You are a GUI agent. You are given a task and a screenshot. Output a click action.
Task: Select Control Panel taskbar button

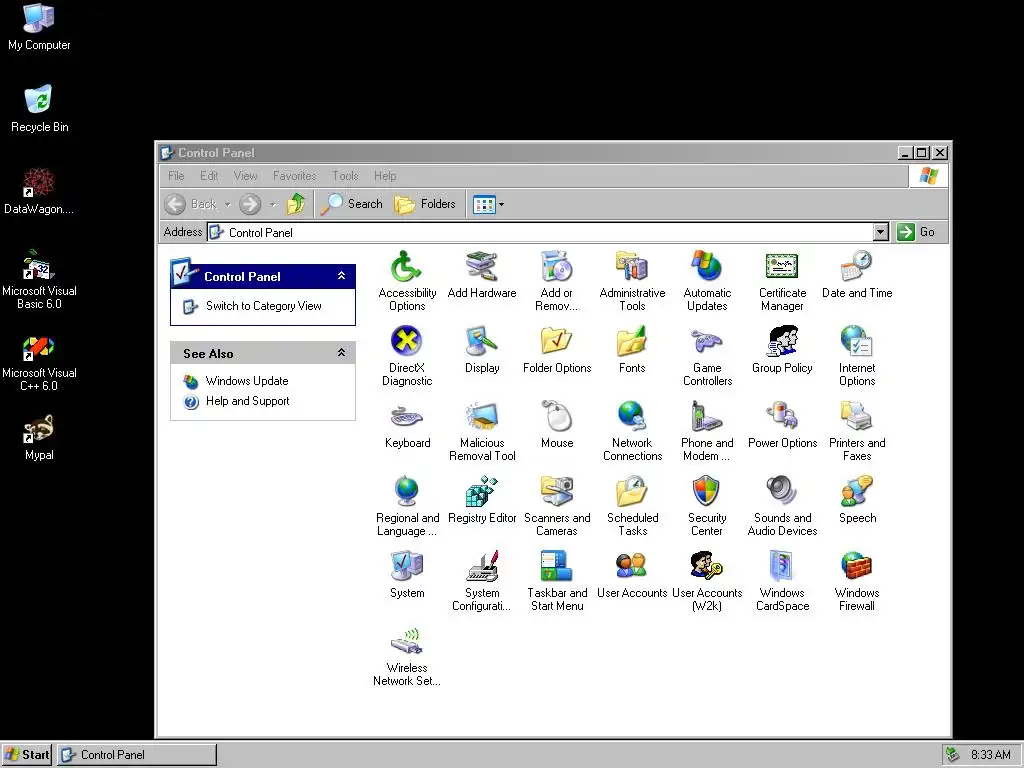136,754
